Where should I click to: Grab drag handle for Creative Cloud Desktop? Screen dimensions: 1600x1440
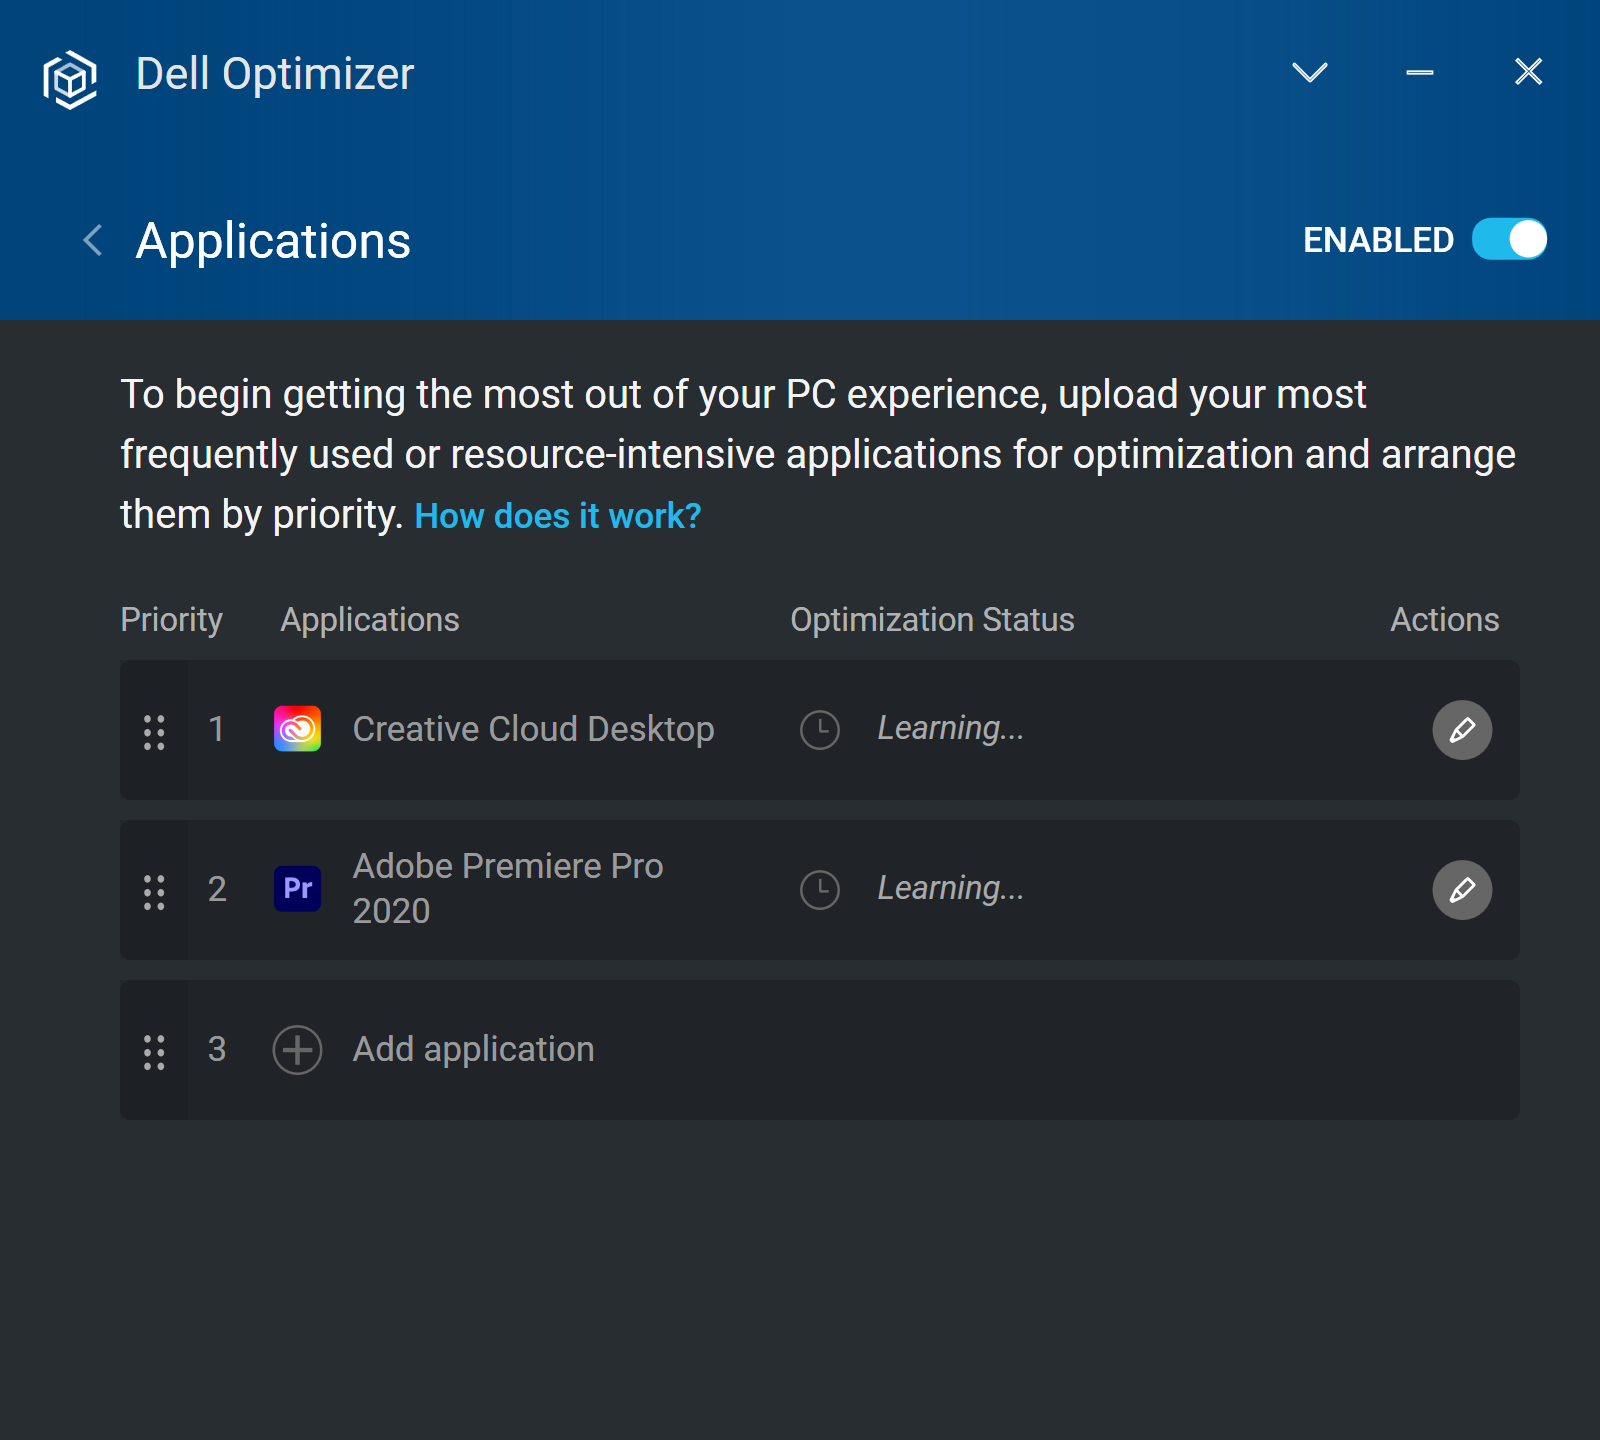(154, 731)
